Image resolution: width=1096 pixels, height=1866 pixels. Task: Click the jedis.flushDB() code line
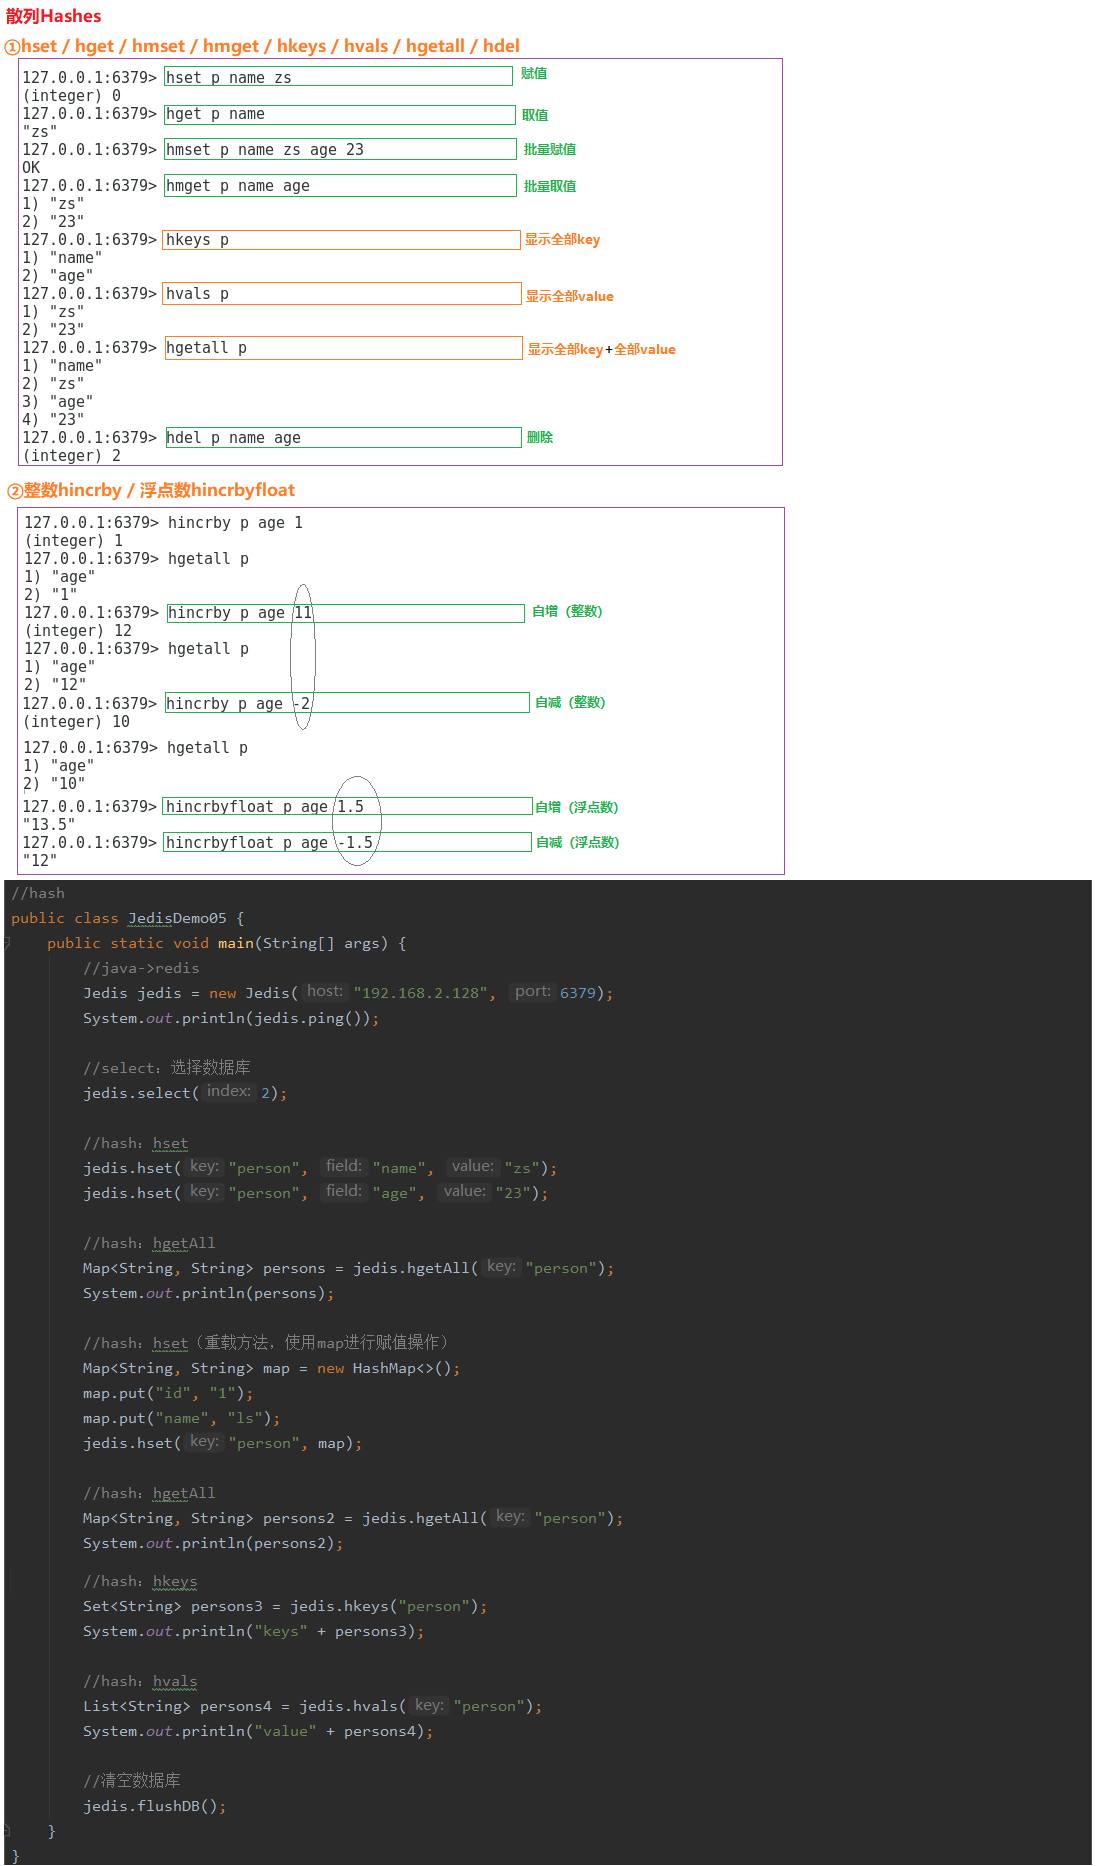154,1806
